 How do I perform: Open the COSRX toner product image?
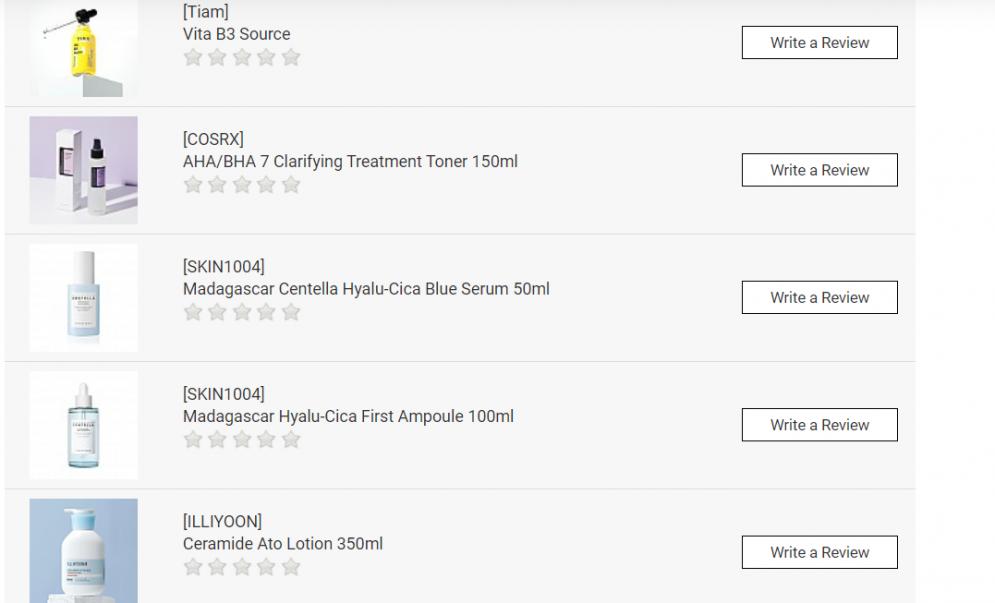point(84,170)
